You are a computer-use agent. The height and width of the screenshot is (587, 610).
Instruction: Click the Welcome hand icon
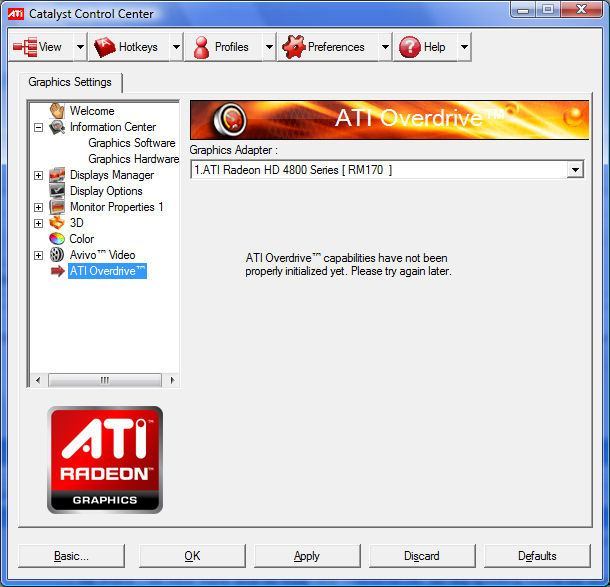[x=57, y=110]
